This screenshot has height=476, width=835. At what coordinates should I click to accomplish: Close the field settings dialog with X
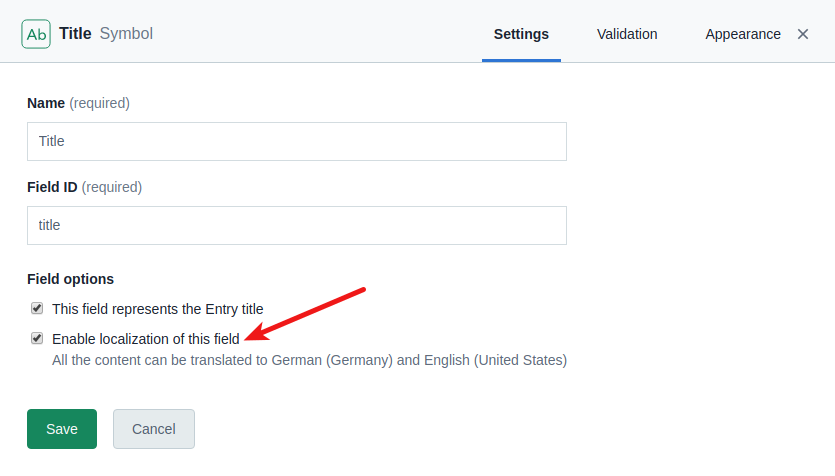803,34
